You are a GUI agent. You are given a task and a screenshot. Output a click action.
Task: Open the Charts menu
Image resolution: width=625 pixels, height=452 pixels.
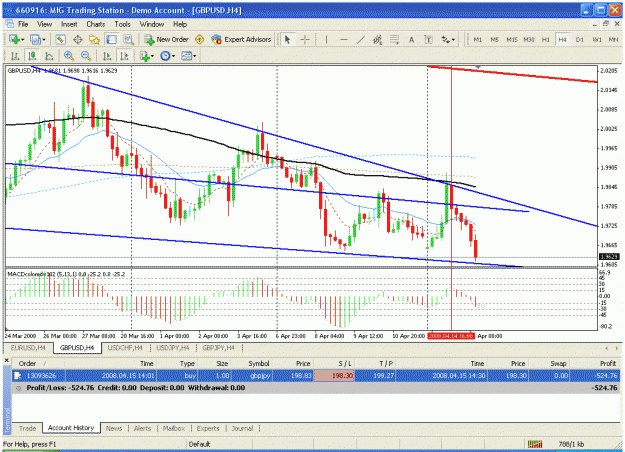(x=96, y=24)
